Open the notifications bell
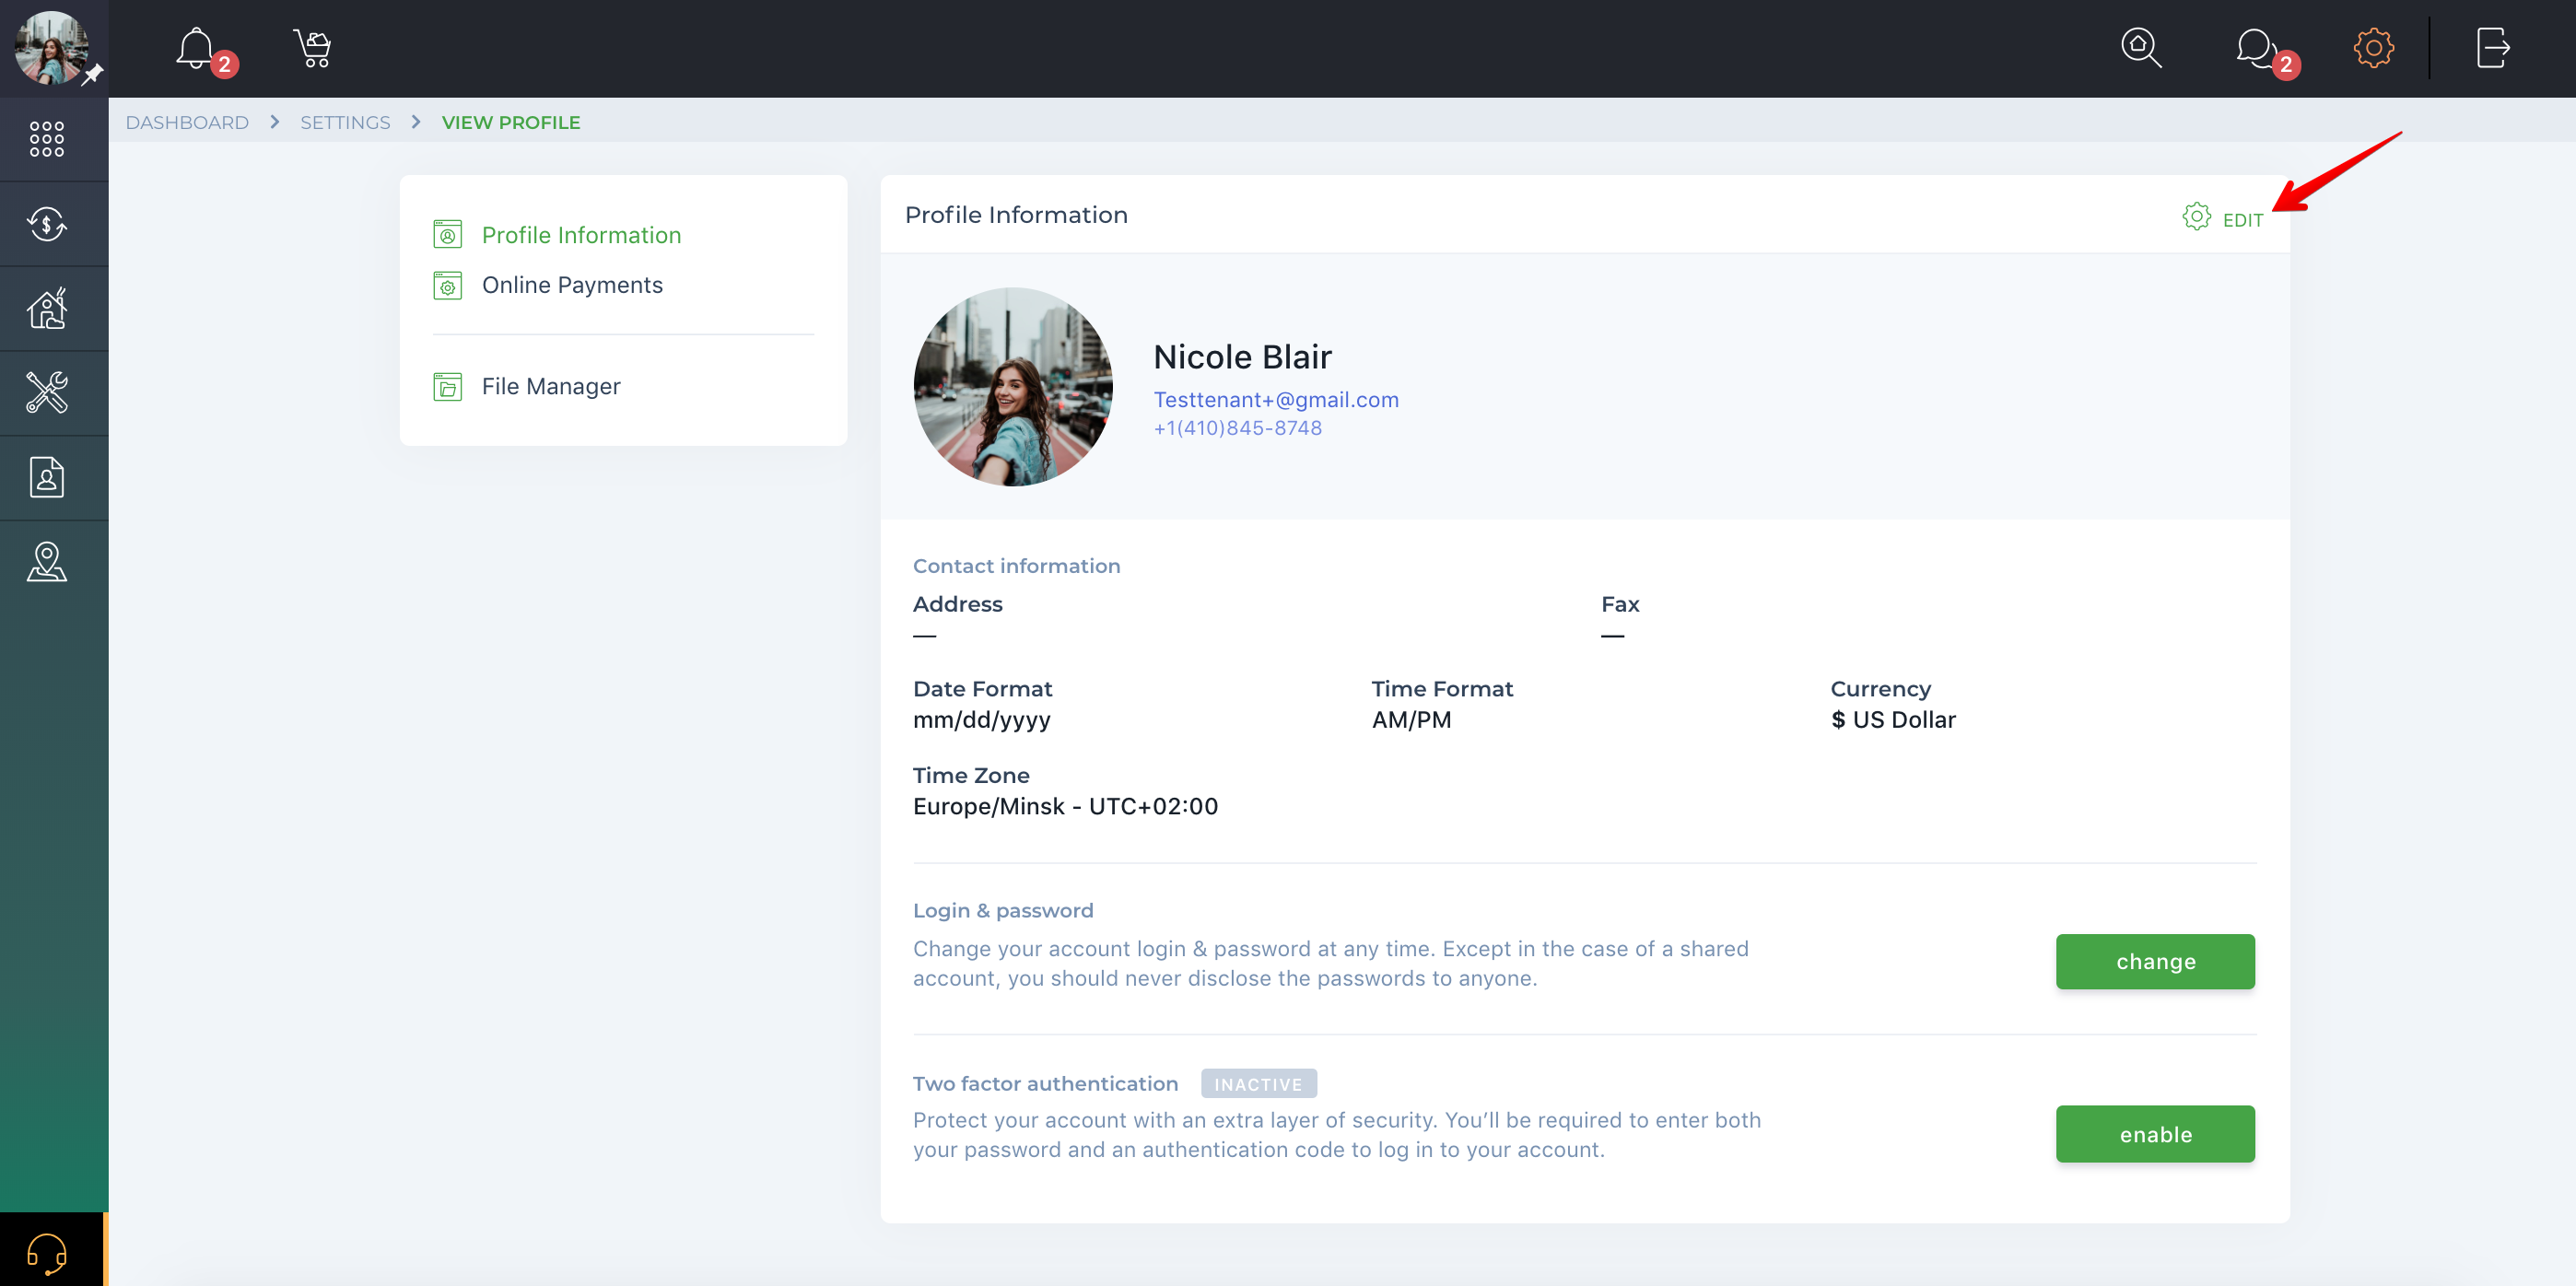2576x1286 pixels. (196, 47)
